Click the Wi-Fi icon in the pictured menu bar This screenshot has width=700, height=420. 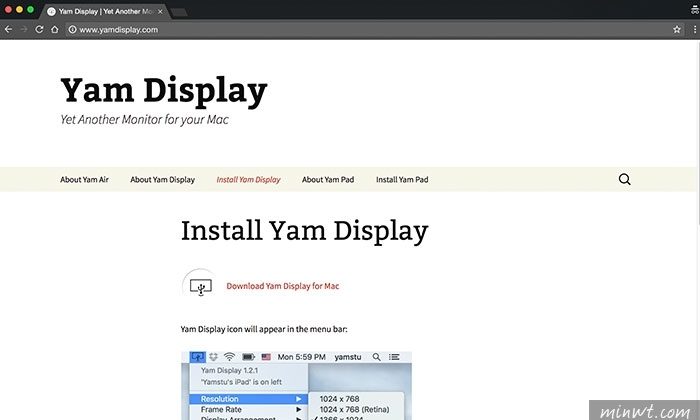pyautogui.click(x=228, y=357)
